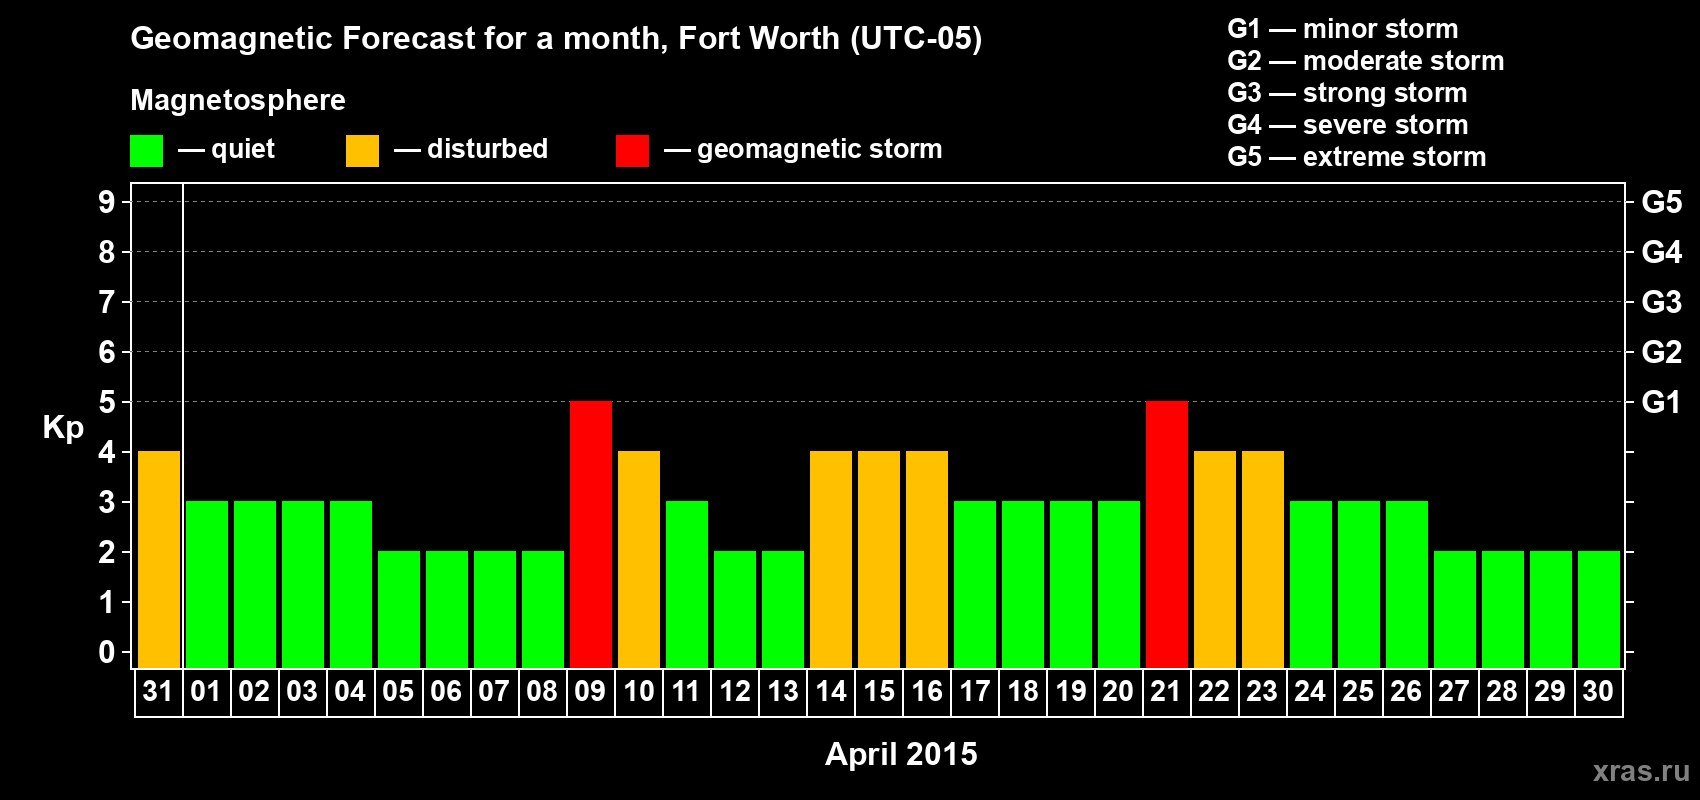Click date label "27" on the axis
1700x800 pixels.
1454,691
